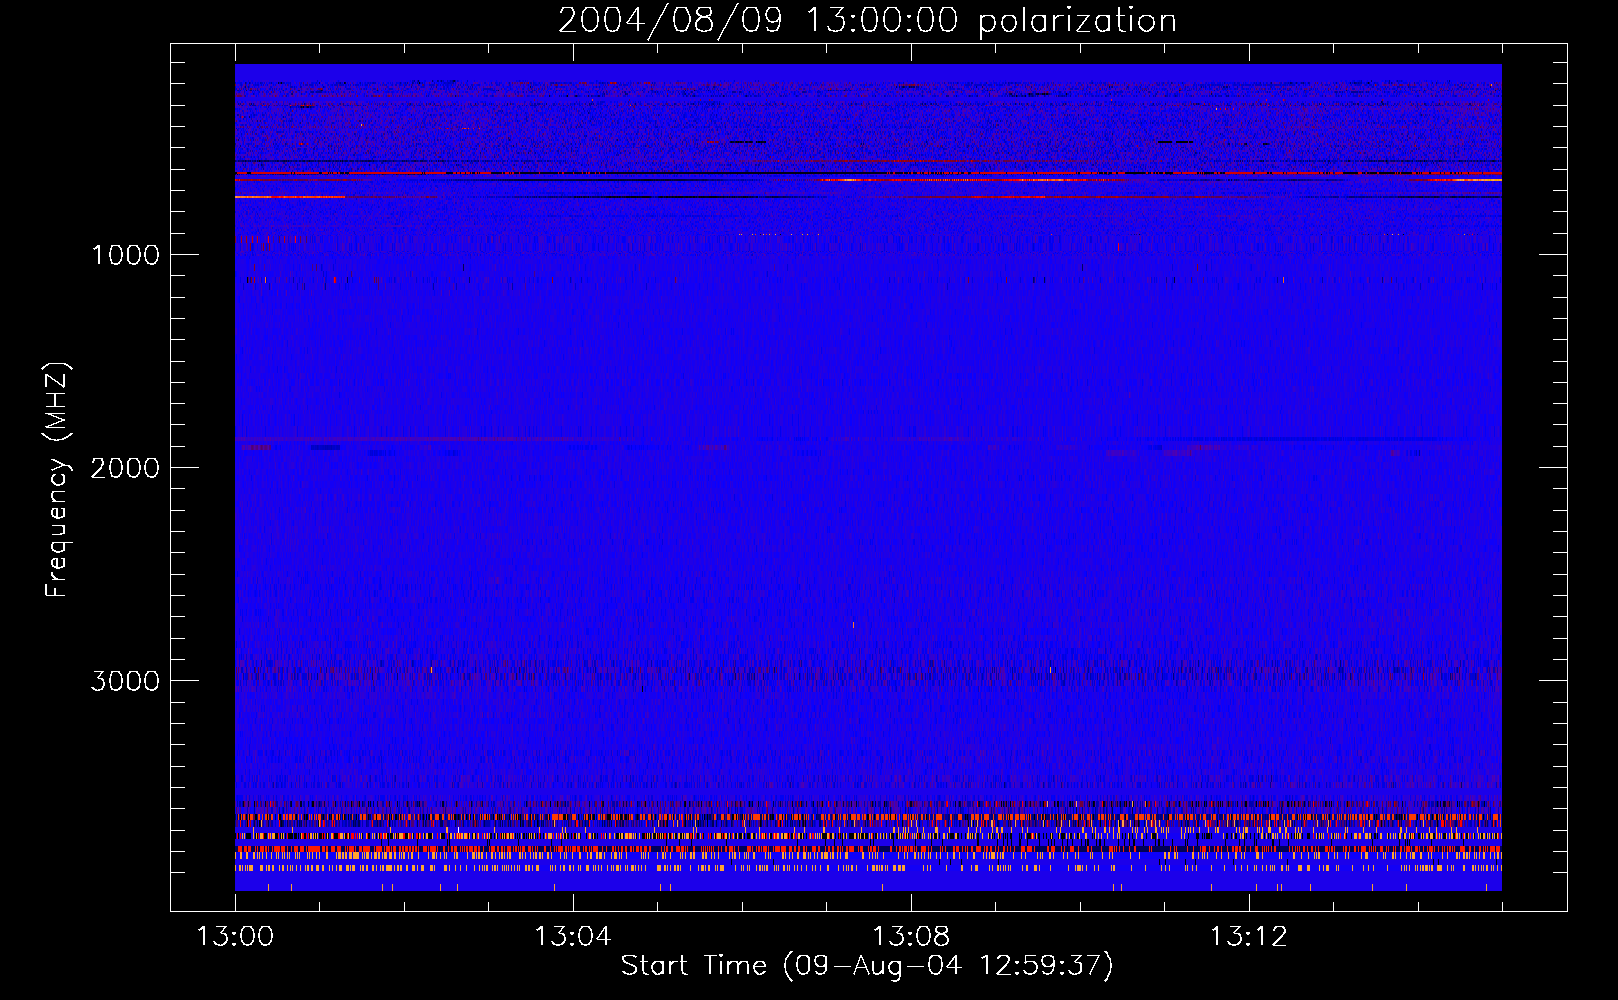Click the '13:04' time tick label

572,937
